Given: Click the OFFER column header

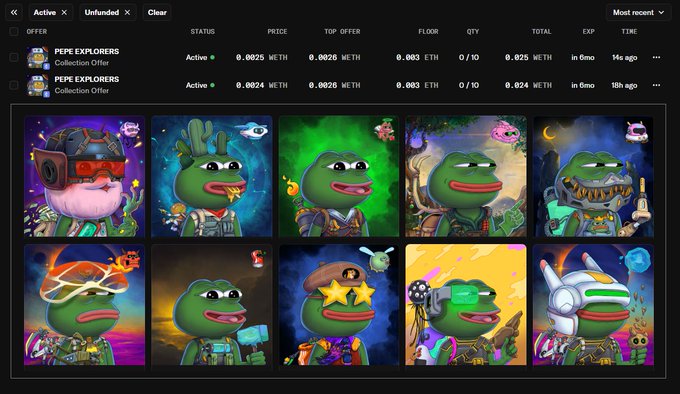Looking at the screenshot, I should 37,32.
